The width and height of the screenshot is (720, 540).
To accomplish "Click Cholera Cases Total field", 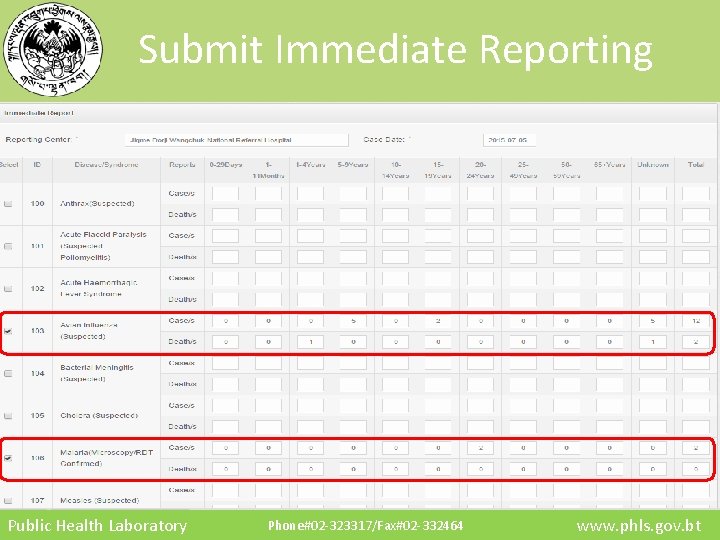I will [696, 405].
